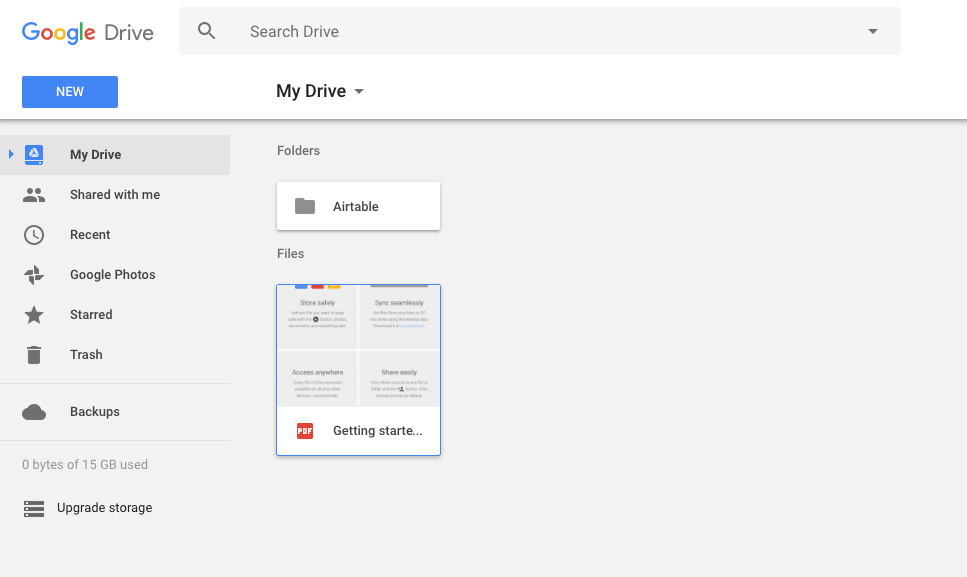
Task: Click the Files section heading
Action: coord(290,254)
